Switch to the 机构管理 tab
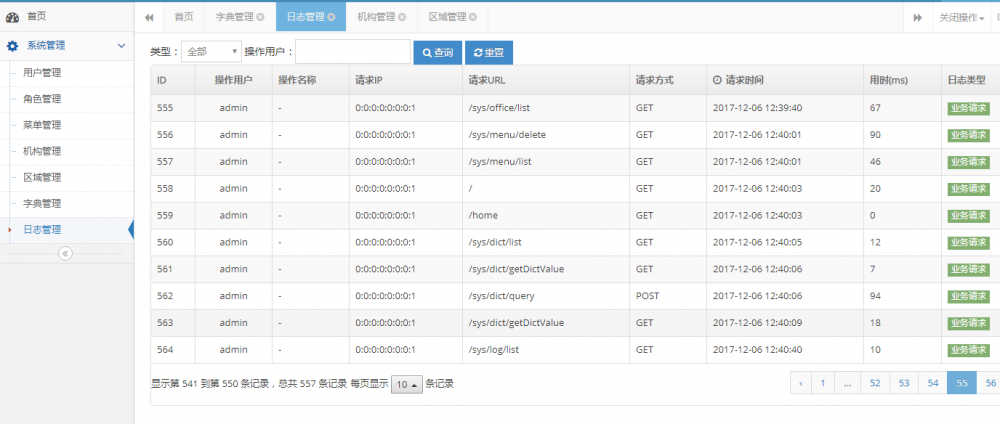1000x424 pixels. pyautogui.click(x=381, y=17)
